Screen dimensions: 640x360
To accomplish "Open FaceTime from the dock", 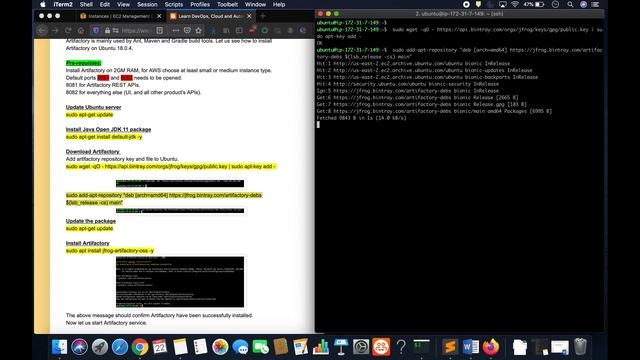I will (260, 347).
